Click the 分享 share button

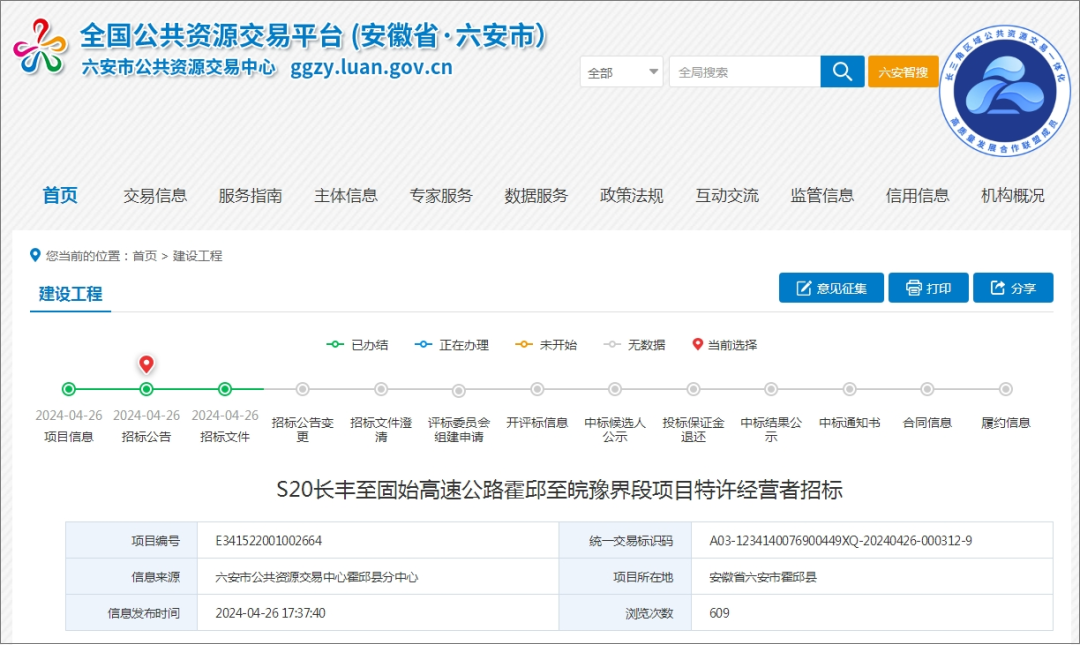pos(1012,288)
